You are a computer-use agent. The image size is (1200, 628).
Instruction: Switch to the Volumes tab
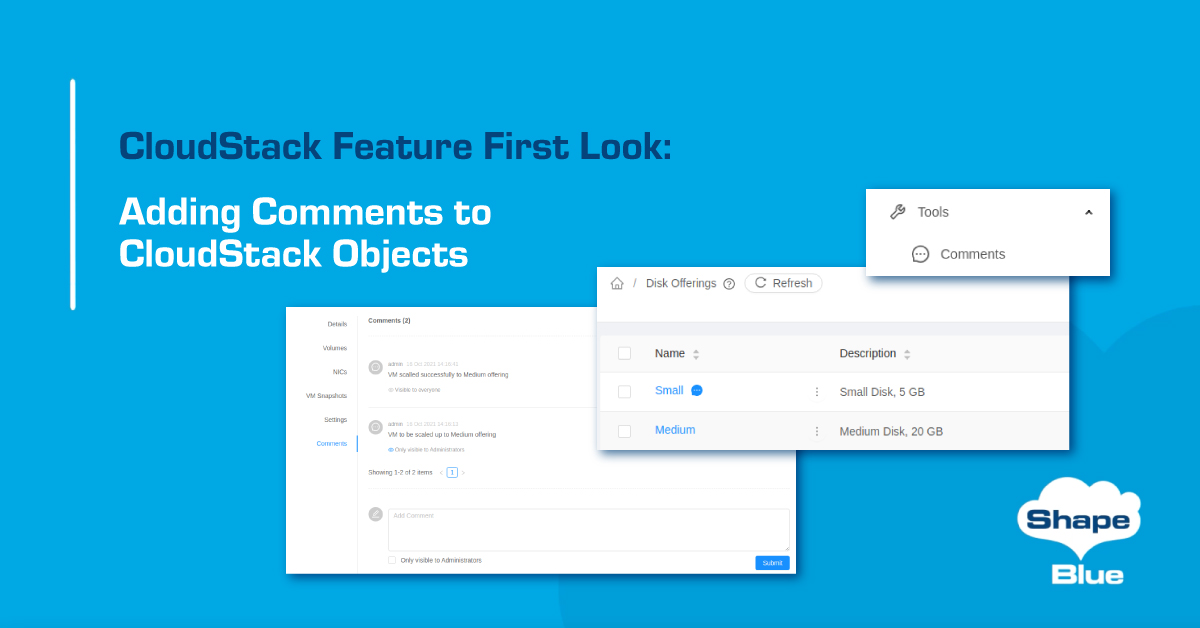[335, 348]
